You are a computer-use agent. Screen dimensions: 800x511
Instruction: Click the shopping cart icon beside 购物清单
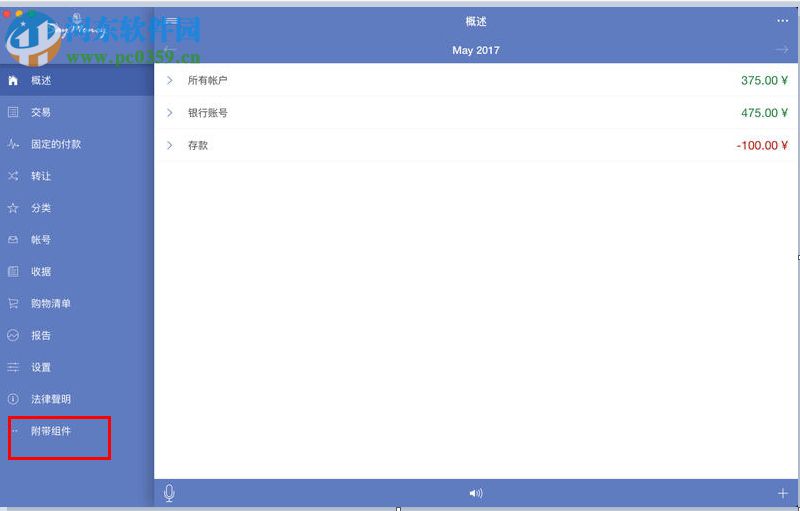(13, 303)
